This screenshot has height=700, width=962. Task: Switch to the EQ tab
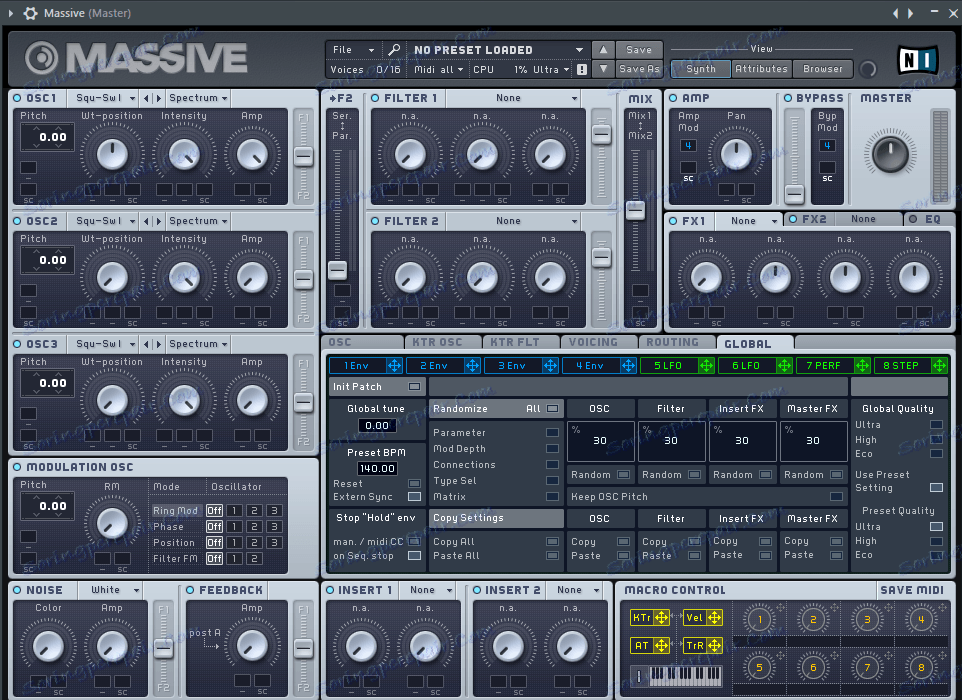(x=929, y=219)
